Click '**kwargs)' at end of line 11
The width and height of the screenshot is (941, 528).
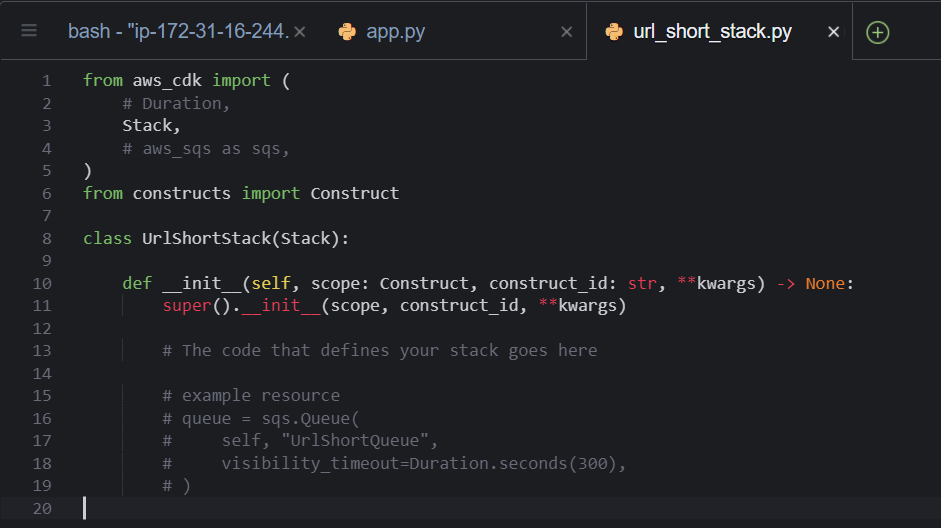[582, 305]
